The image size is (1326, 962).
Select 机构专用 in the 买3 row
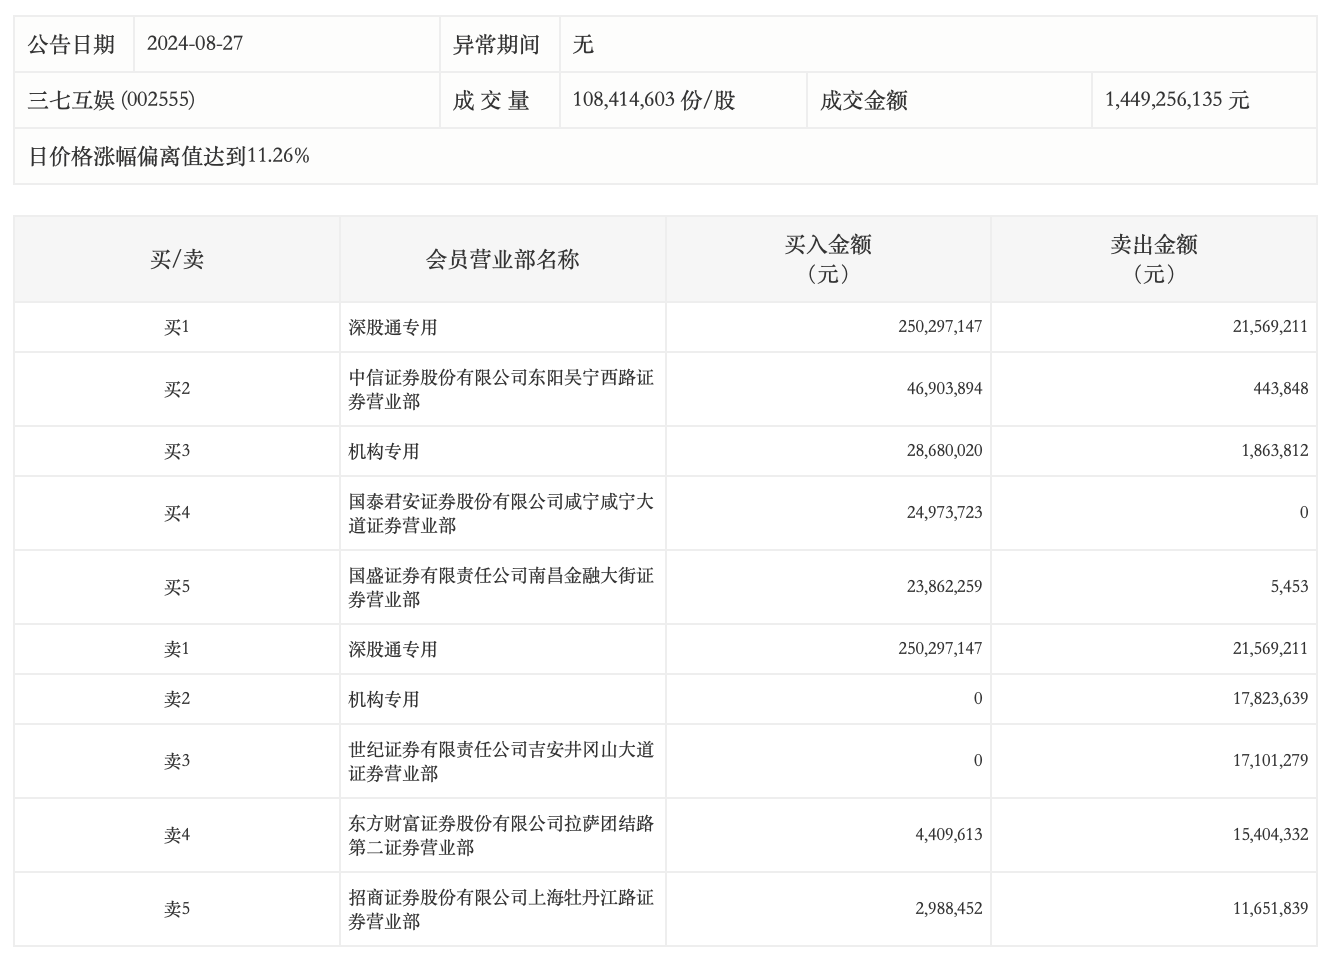pos(384,452)
